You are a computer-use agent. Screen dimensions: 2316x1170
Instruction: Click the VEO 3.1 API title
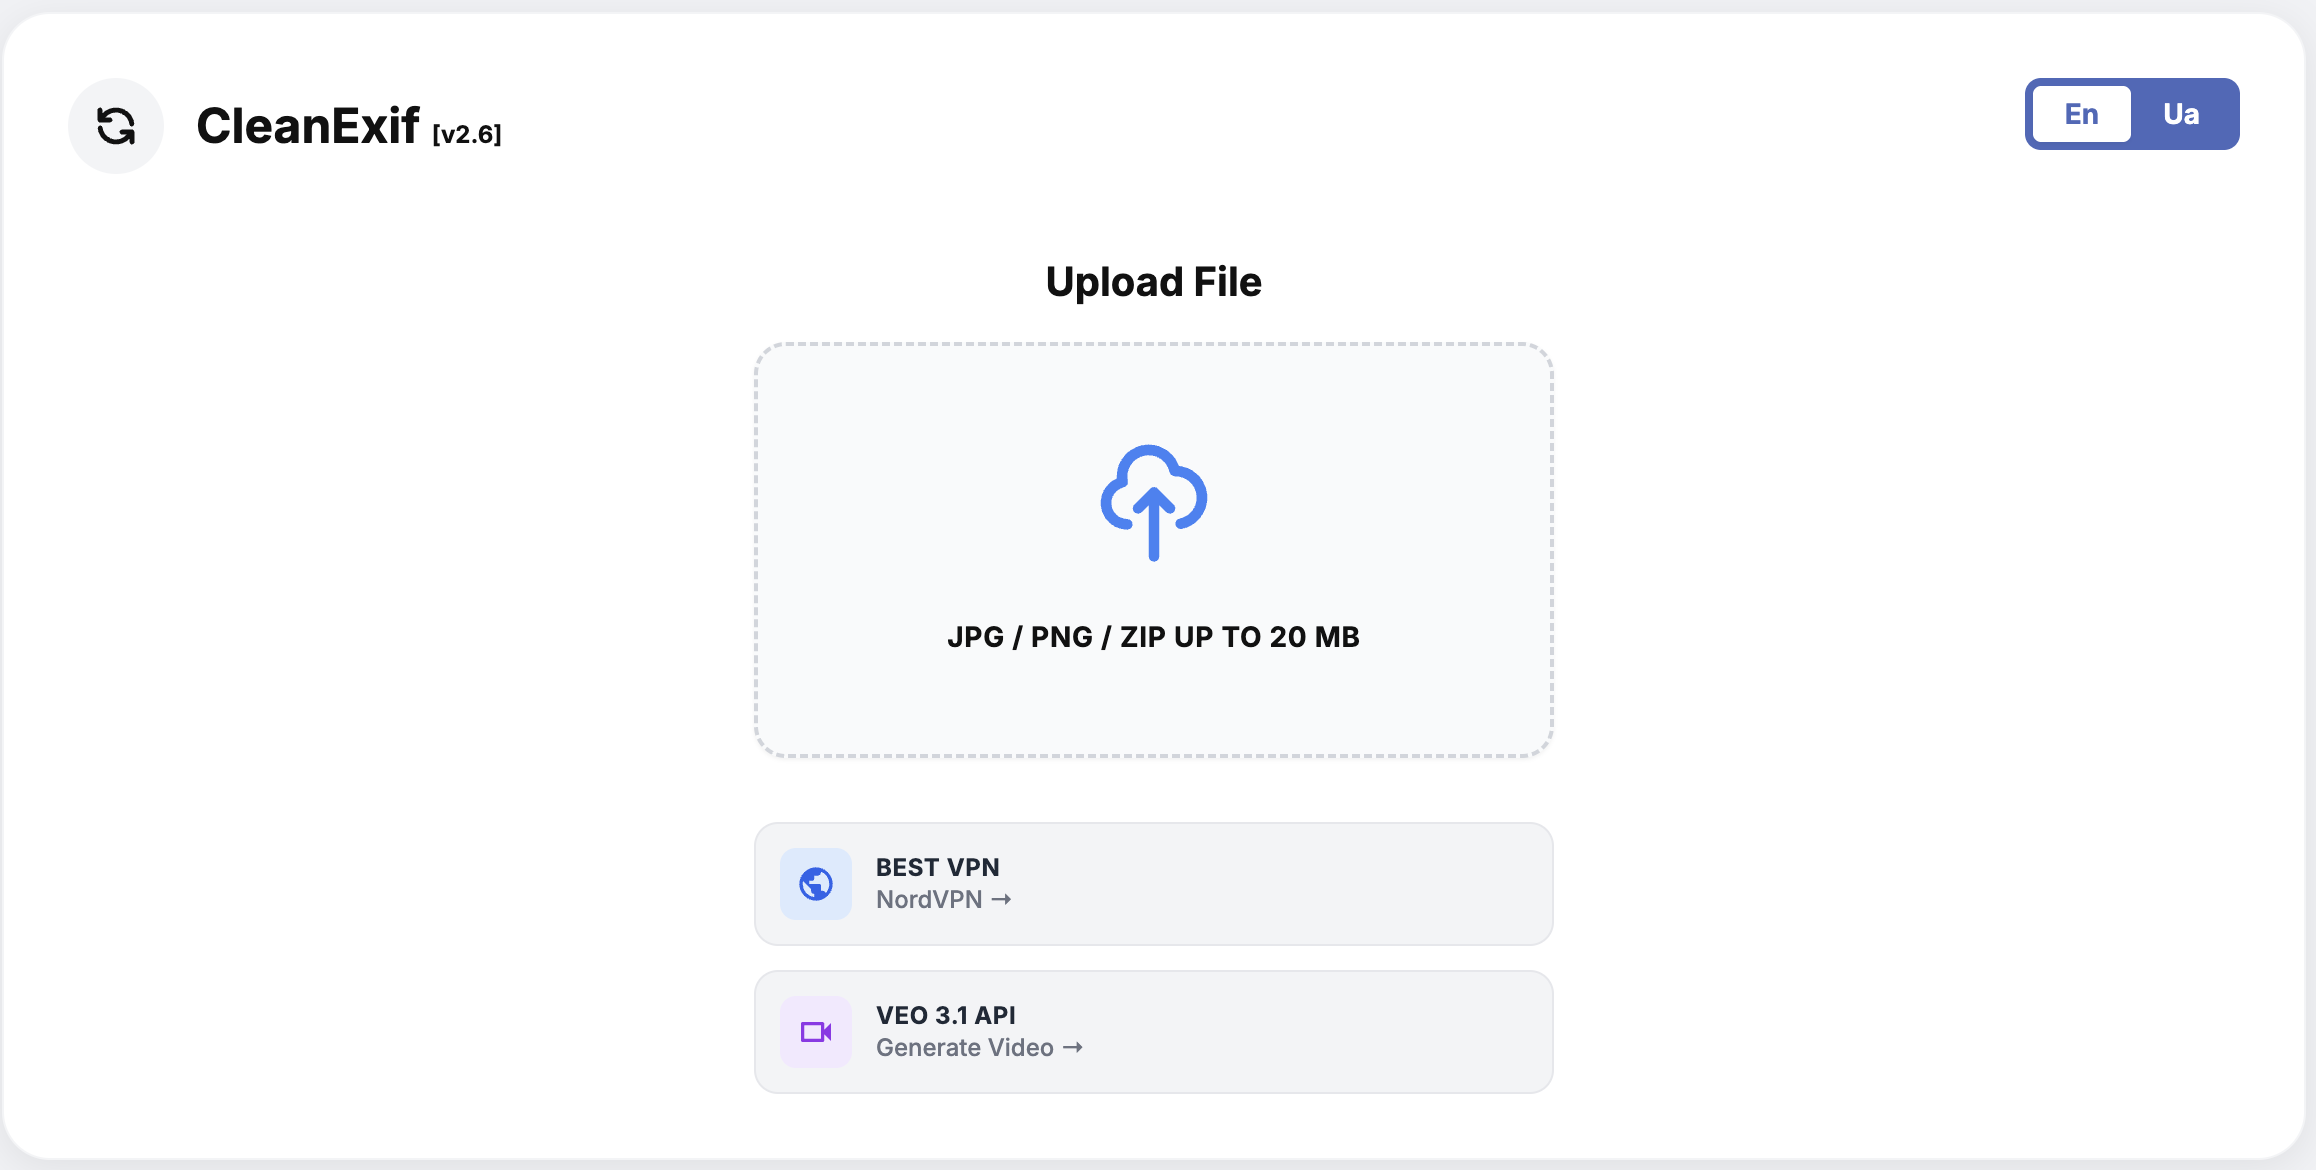click(945, 1015)
